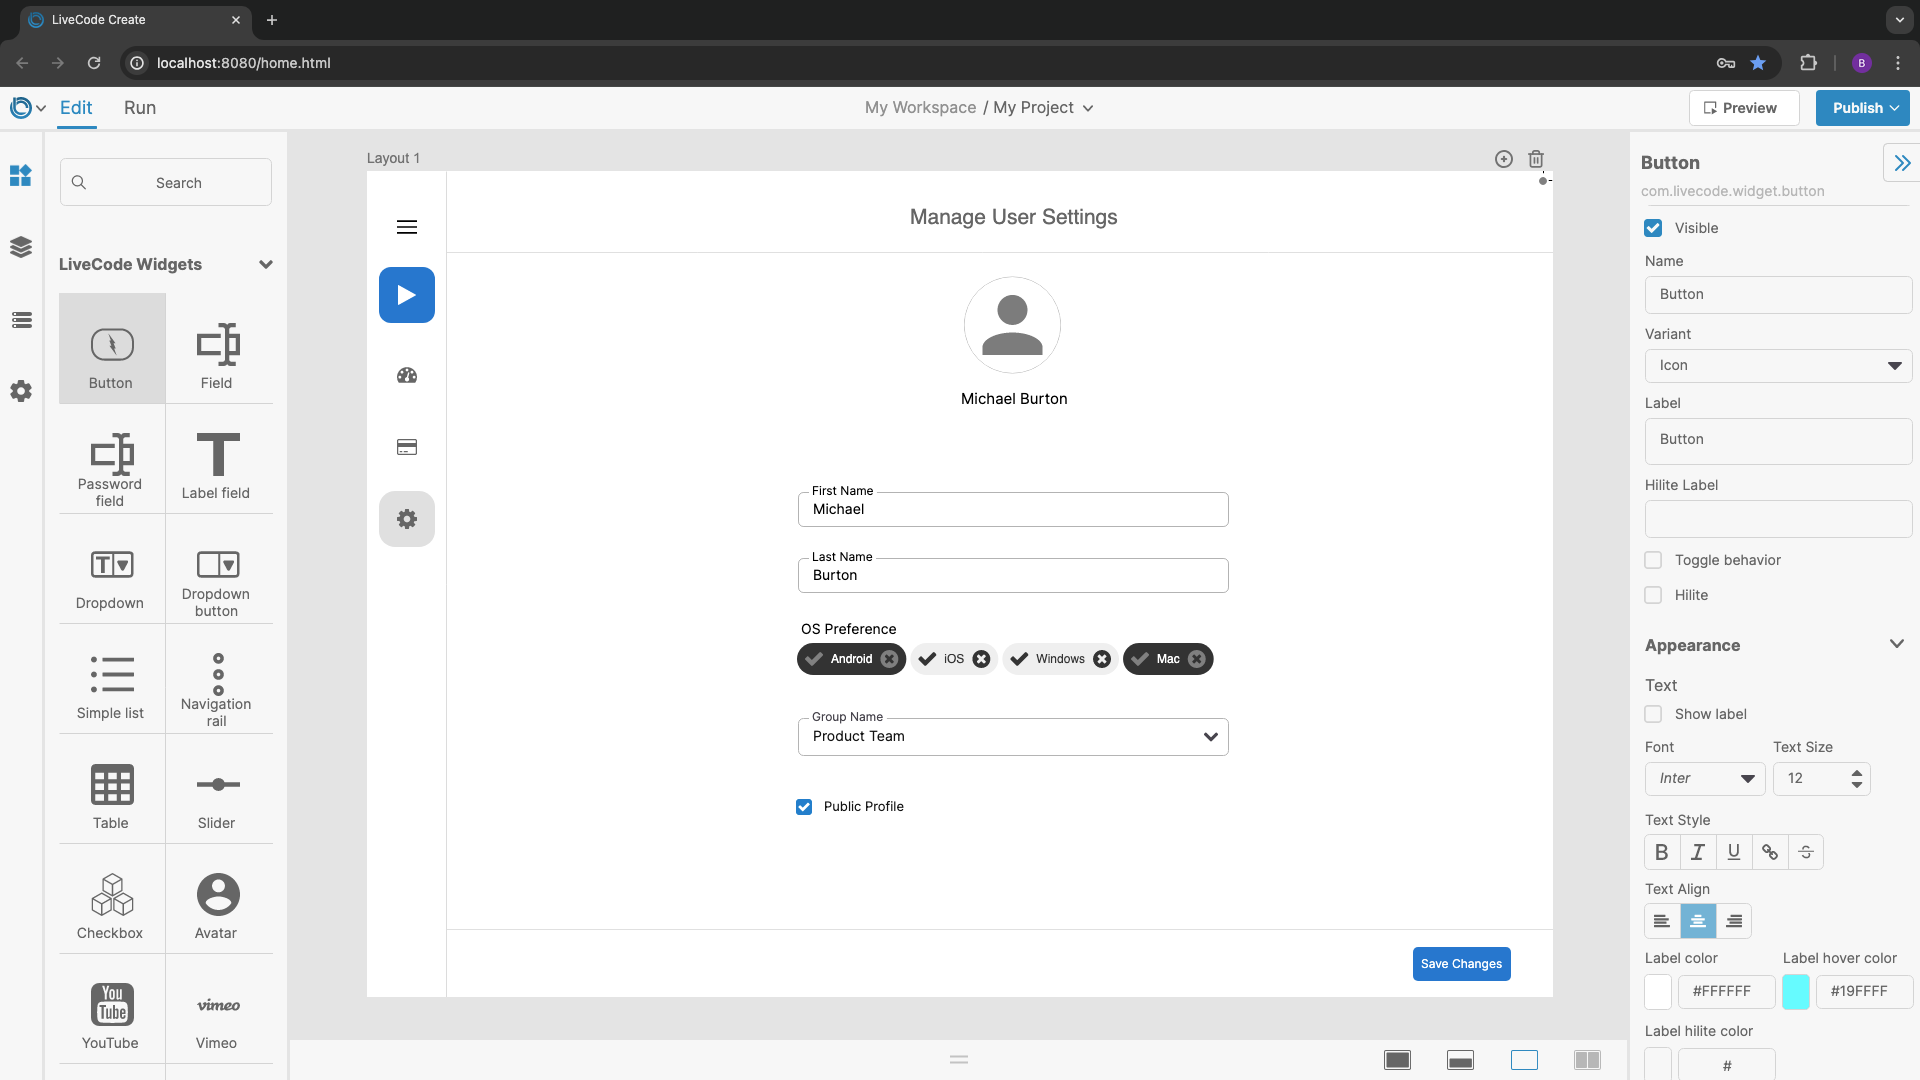This screenshot has width=1920, height=1080.
Task: Enable Toggle behavior checkbox
Action: (1653, 560)
